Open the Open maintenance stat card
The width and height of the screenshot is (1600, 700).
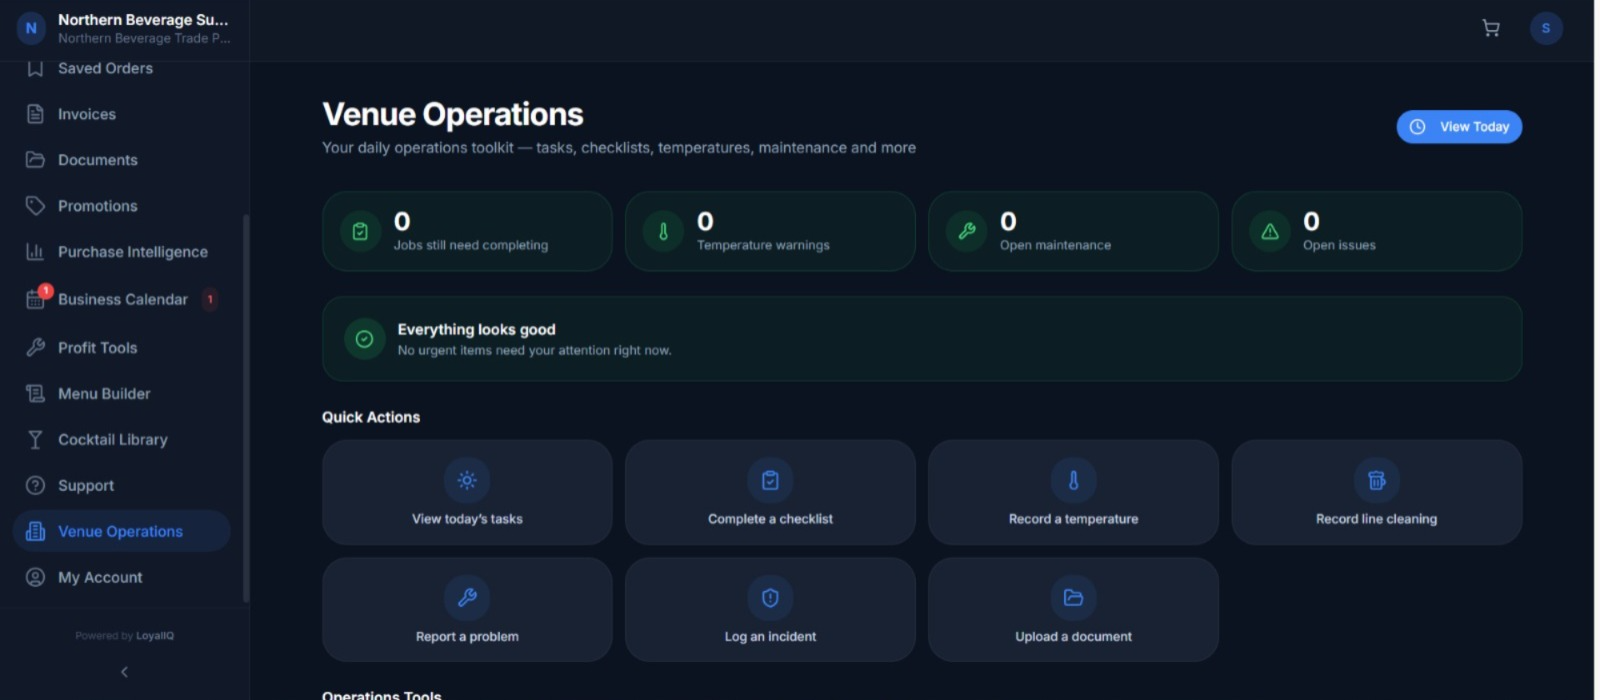click(x=1073, y=231)
